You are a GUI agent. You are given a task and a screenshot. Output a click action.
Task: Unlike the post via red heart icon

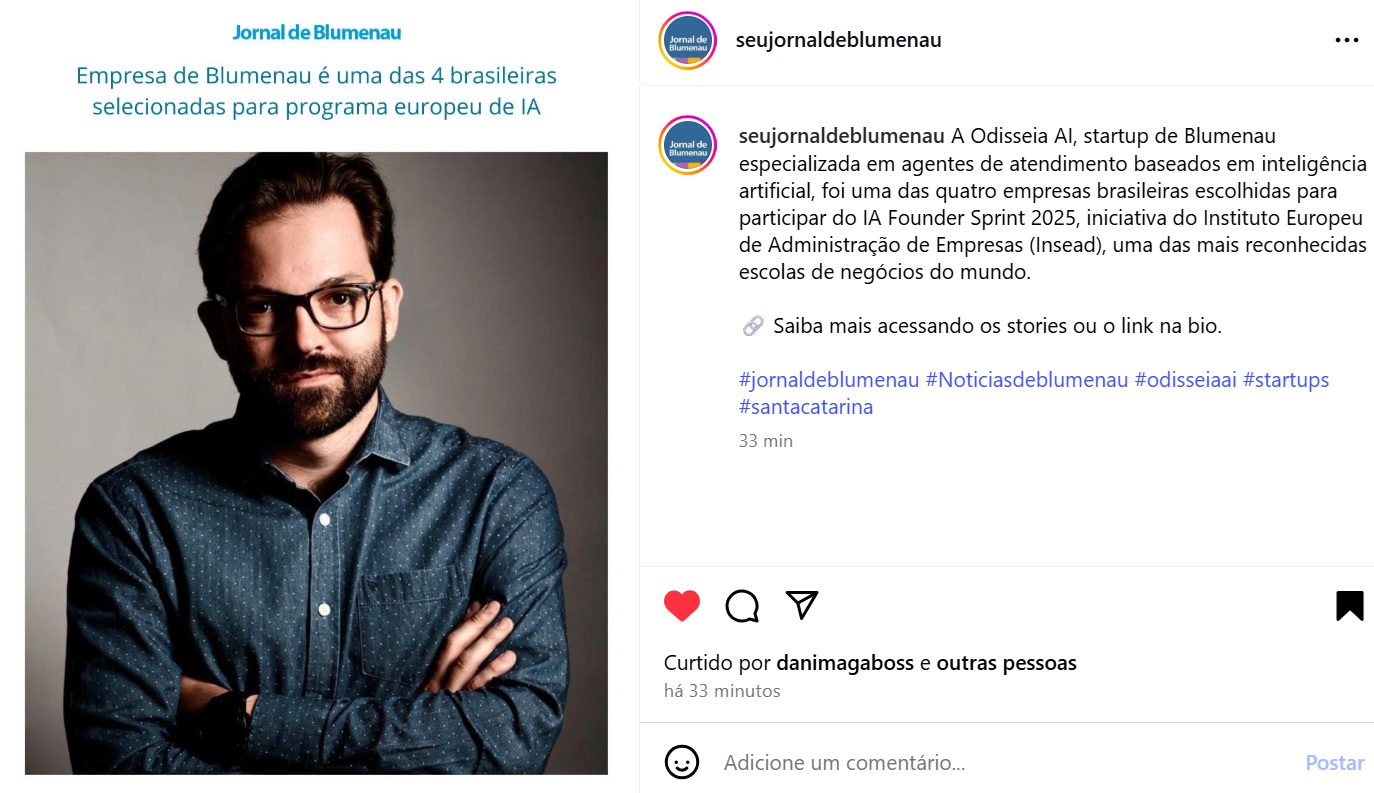(682, 606)
